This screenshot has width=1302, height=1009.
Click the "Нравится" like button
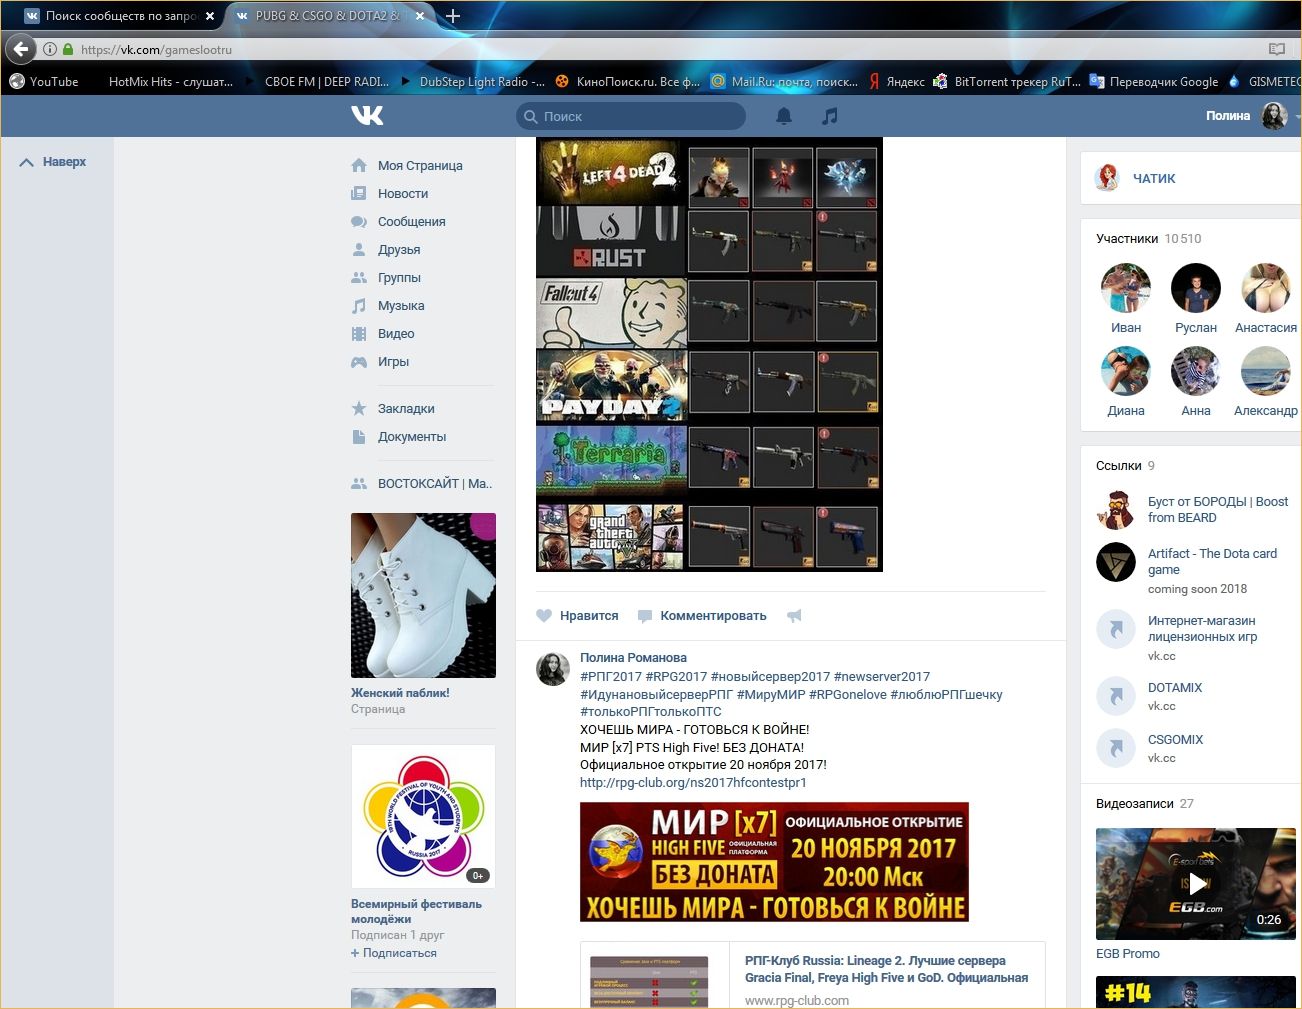pos(578,615)
